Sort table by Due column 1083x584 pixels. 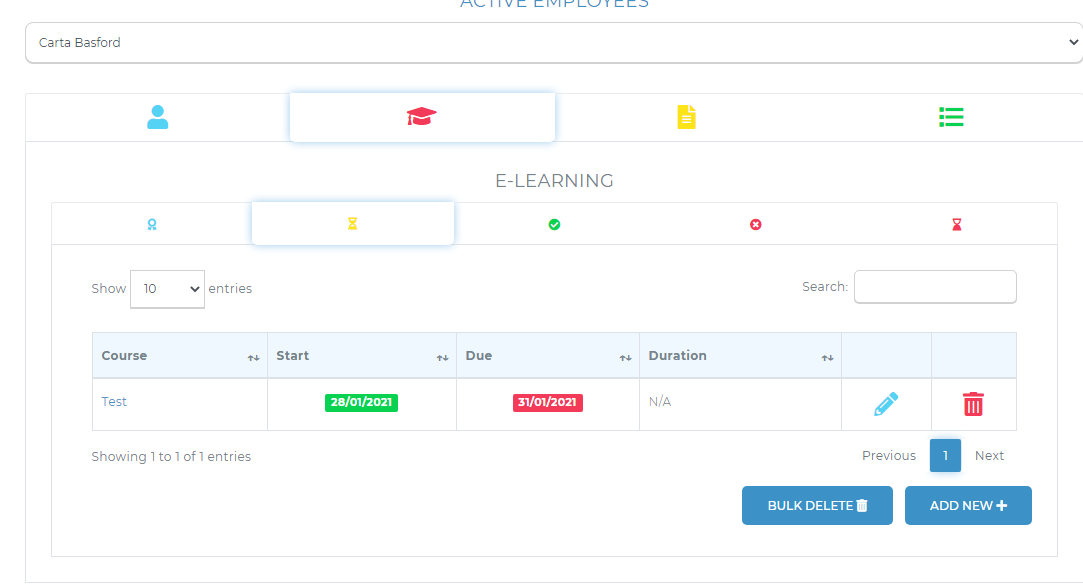tap(548, 356)
